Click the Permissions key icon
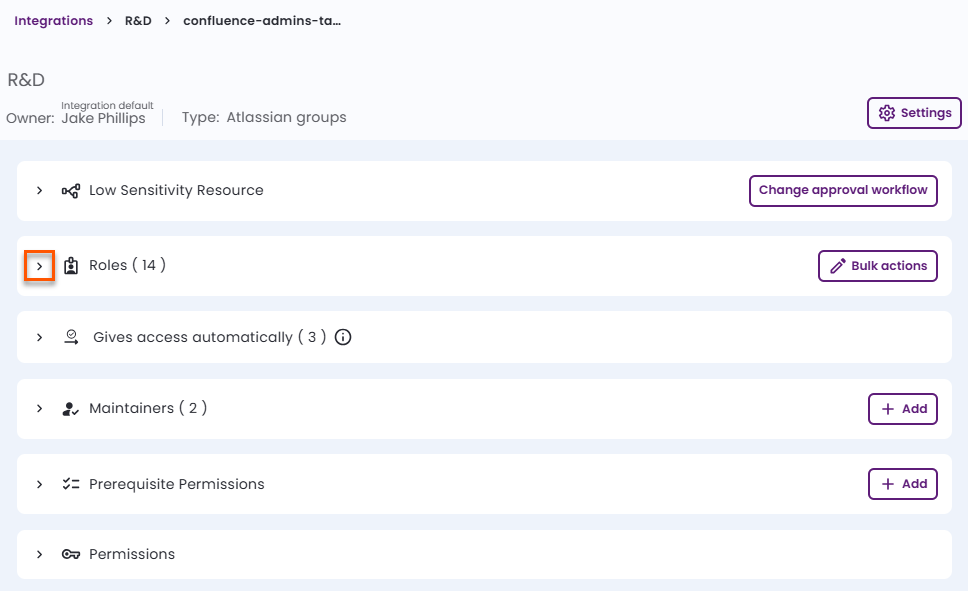 [71, 554]
